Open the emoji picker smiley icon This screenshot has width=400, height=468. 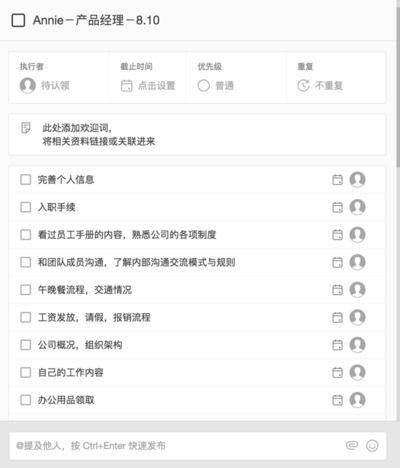(x=372, y=446)
